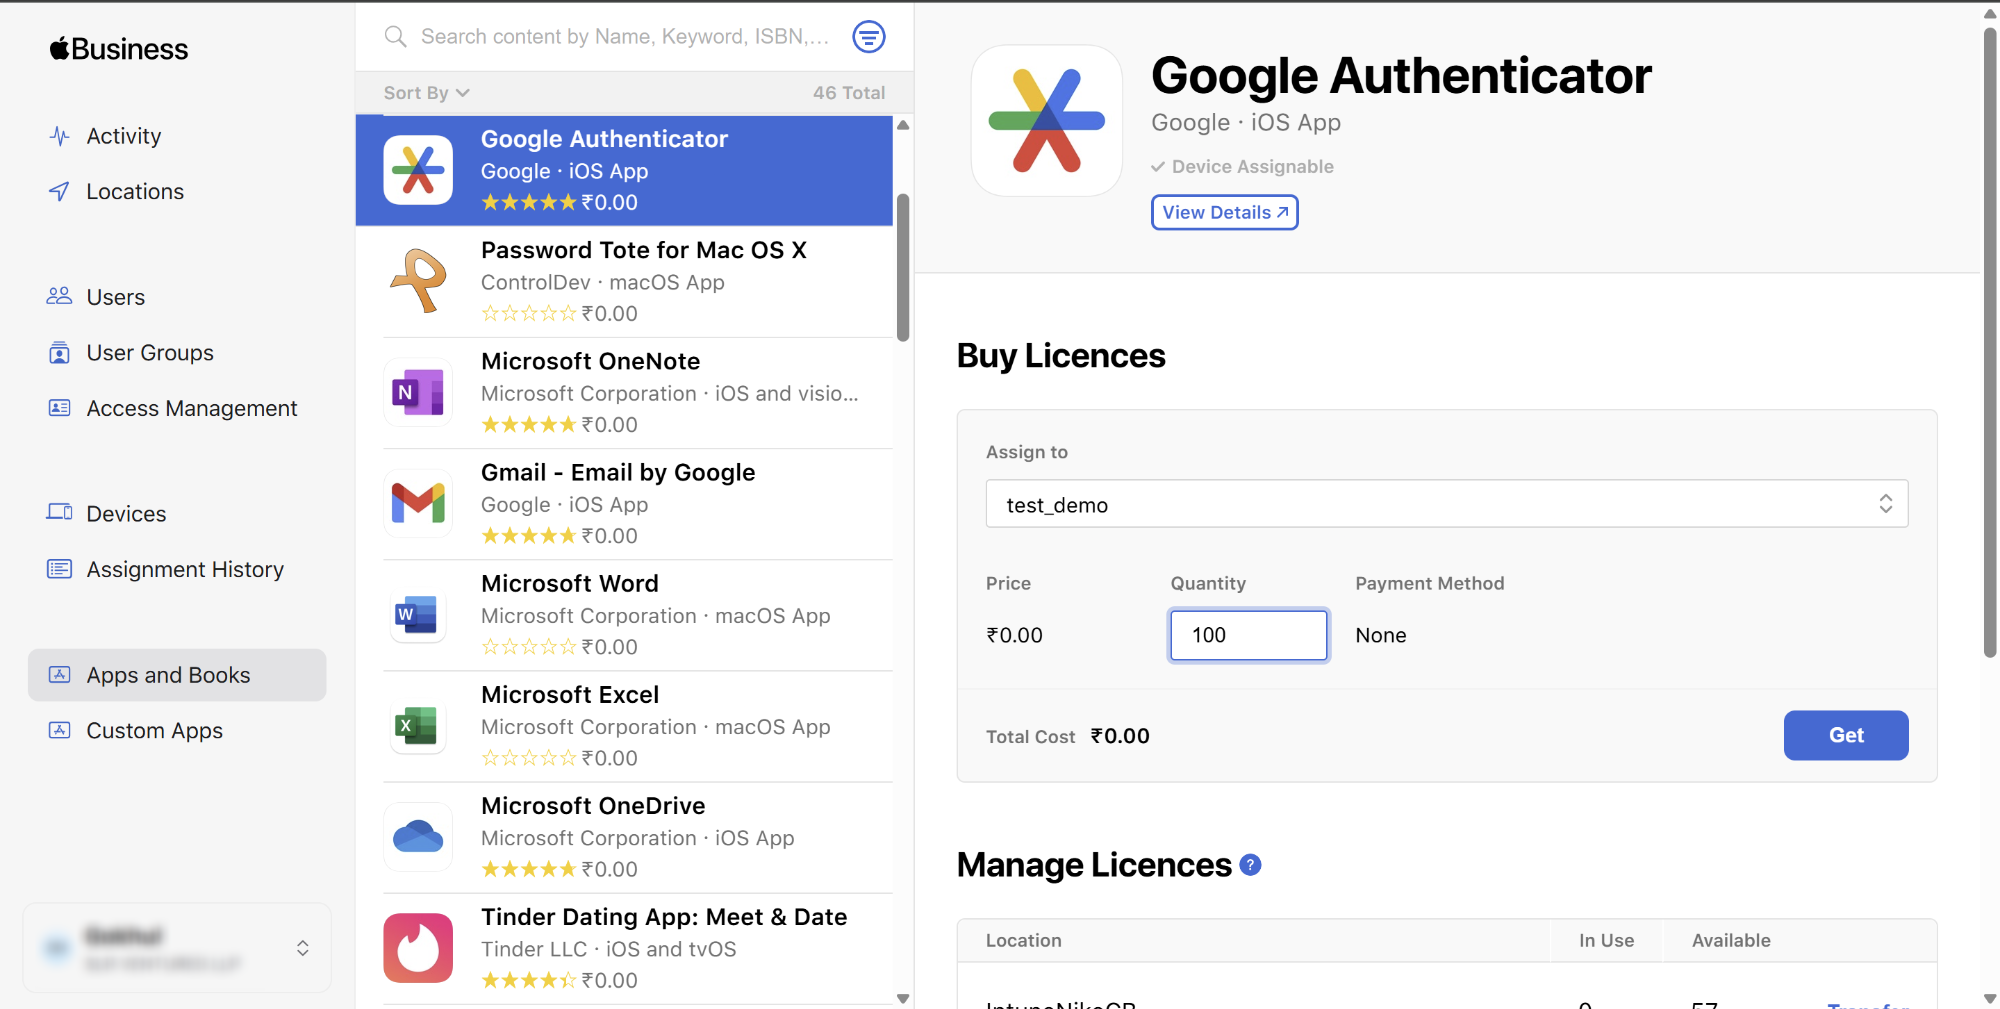Click the Assignment History list icon
This screenshot has height=1009, width=2000.
[60, 569]
